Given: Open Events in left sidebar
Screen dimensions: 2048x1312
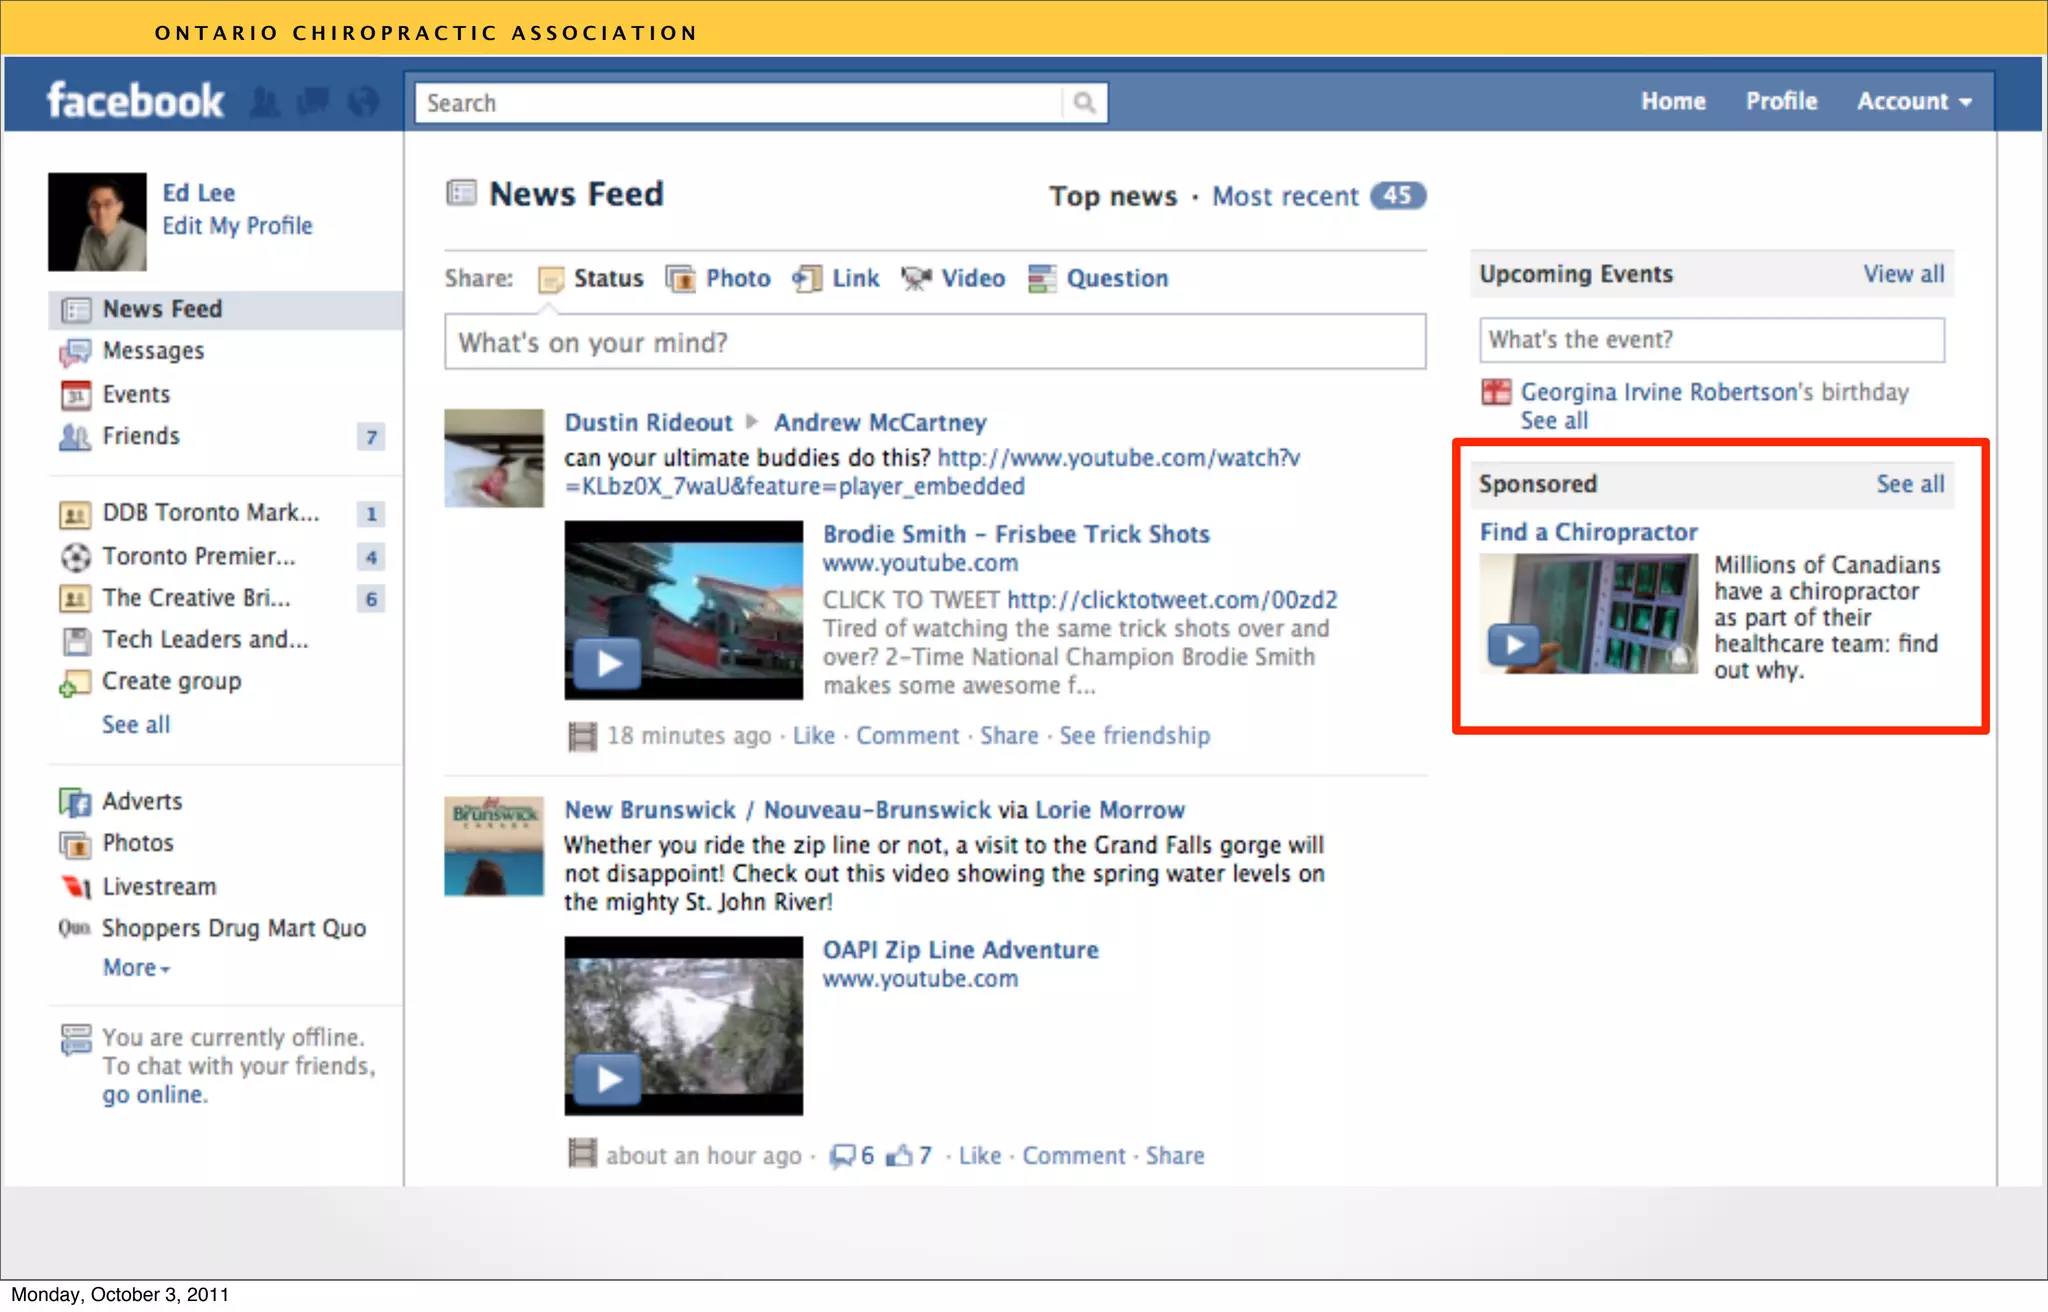Looking at the screenshot, I should point(136,394).
